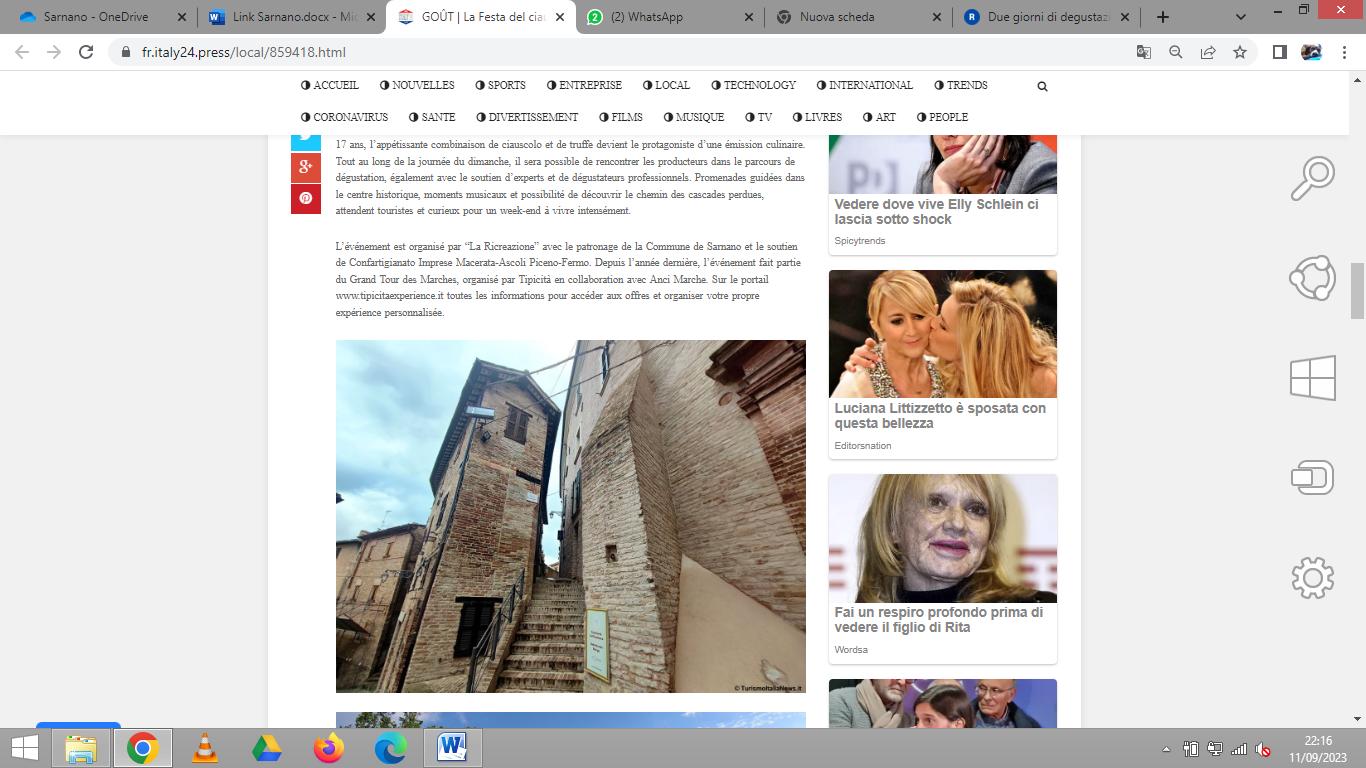The height and width of the screenshot is (768, 1366).
Task: Open Chrome side panel
Action: (x=1279, y=52)
